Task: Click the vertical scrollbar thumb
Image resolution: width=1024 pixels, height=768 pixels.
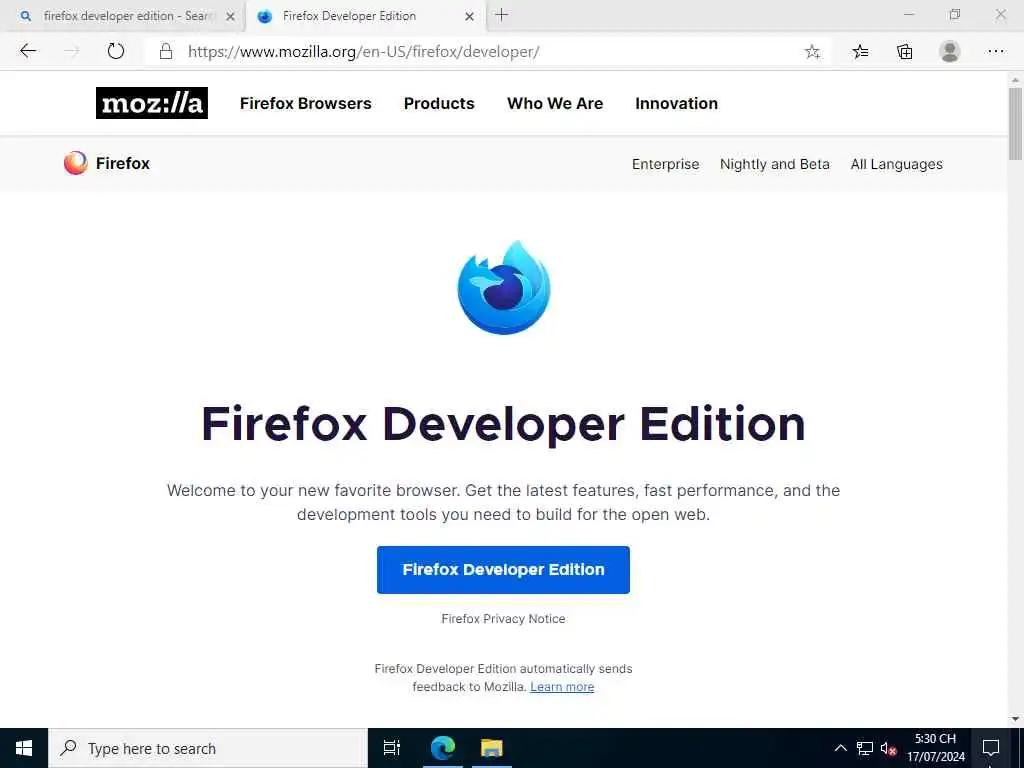Action: click(x=1015, y=123)
